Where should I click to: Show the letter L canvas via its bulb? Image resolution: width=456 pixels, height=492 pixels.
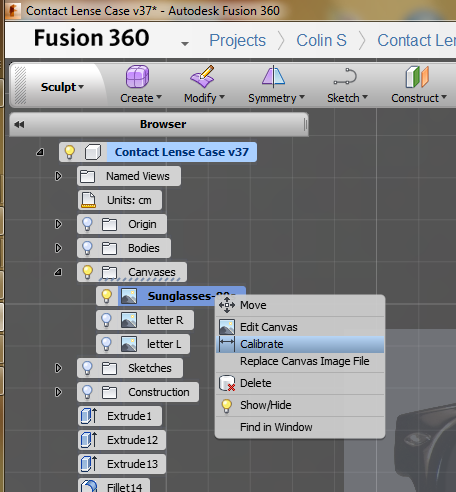click(x=106, y=344)
